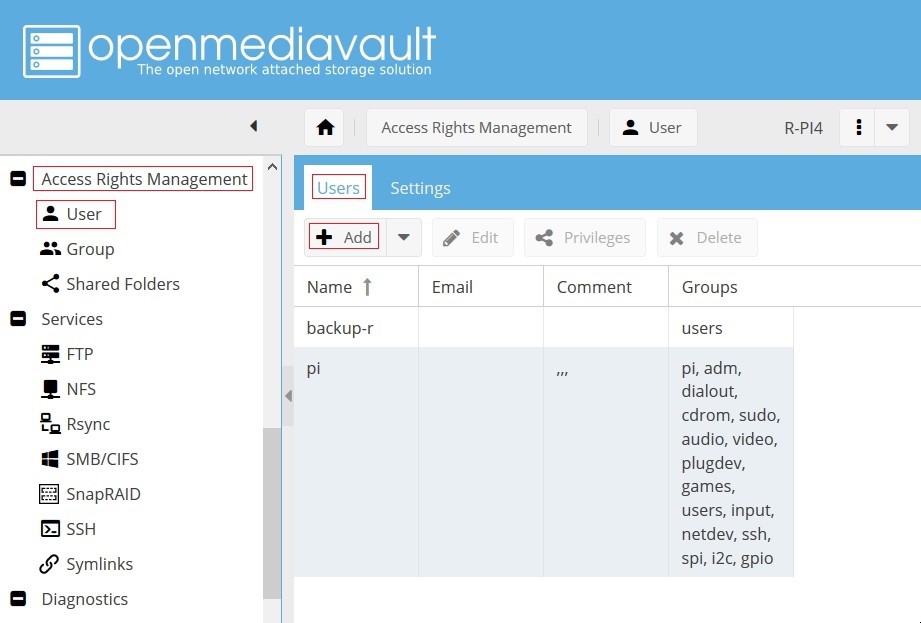Viewport: 921px width, 623px height.
Task: Select the NFS service icon
Action: point(49,389)
